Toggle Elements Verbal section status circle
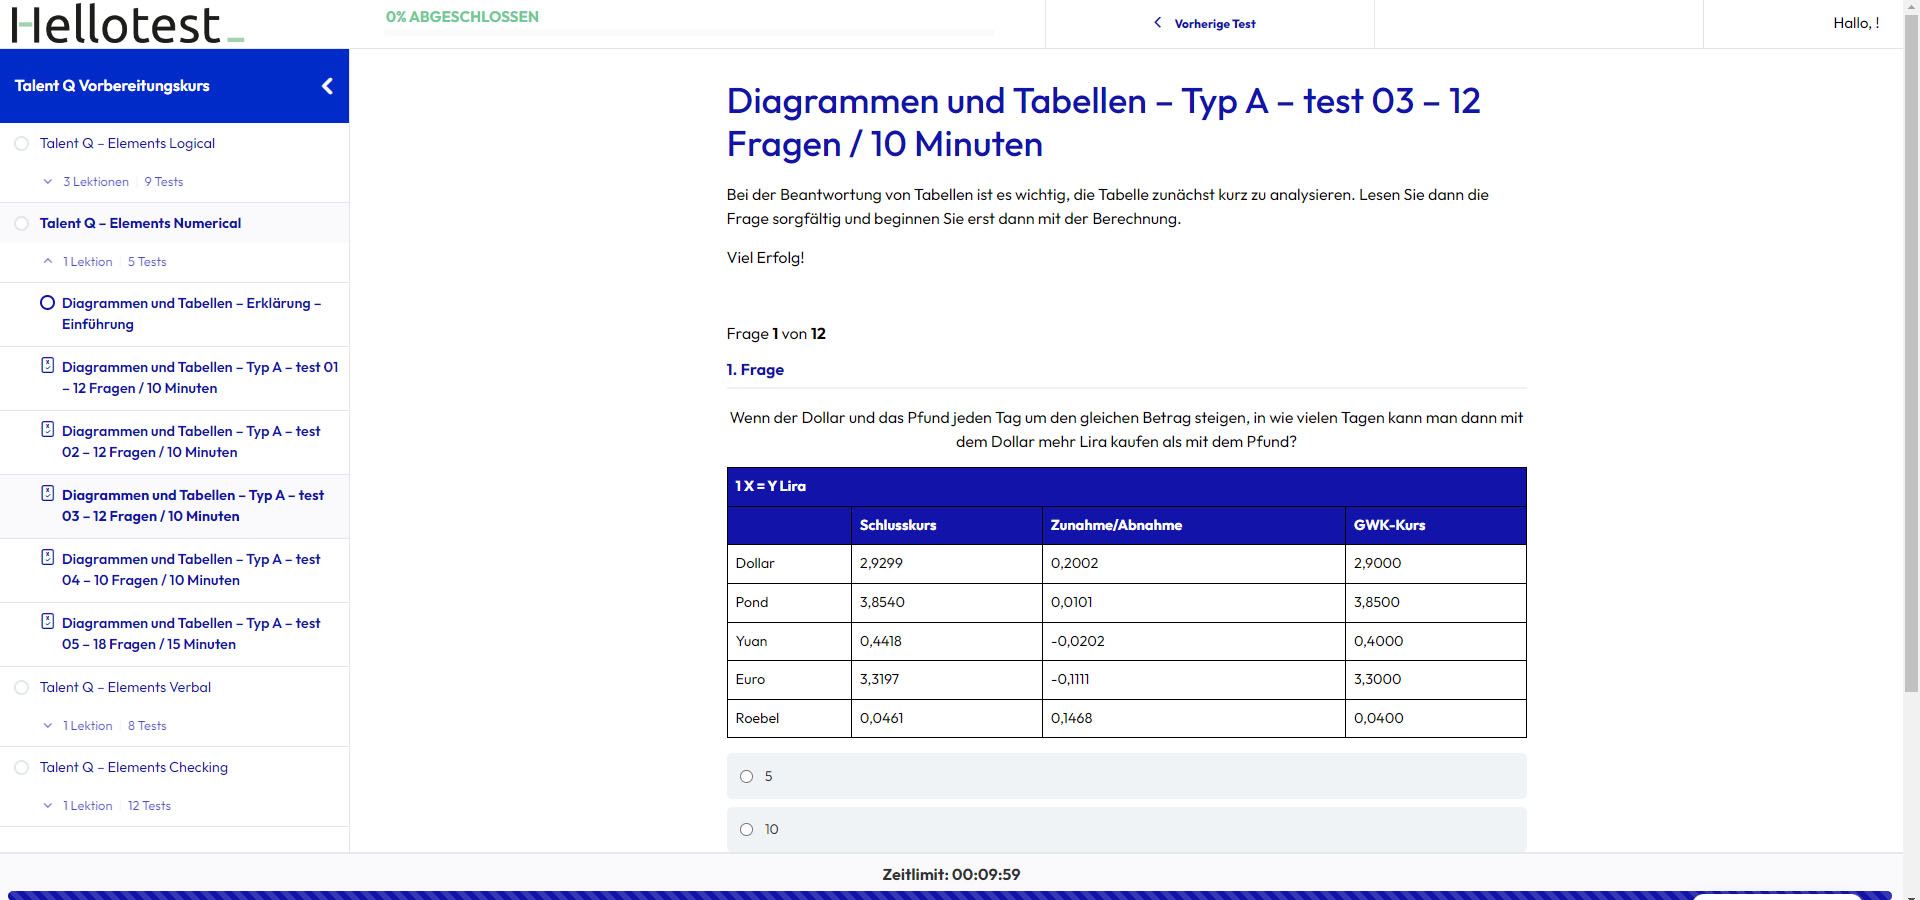 (21, 688)
